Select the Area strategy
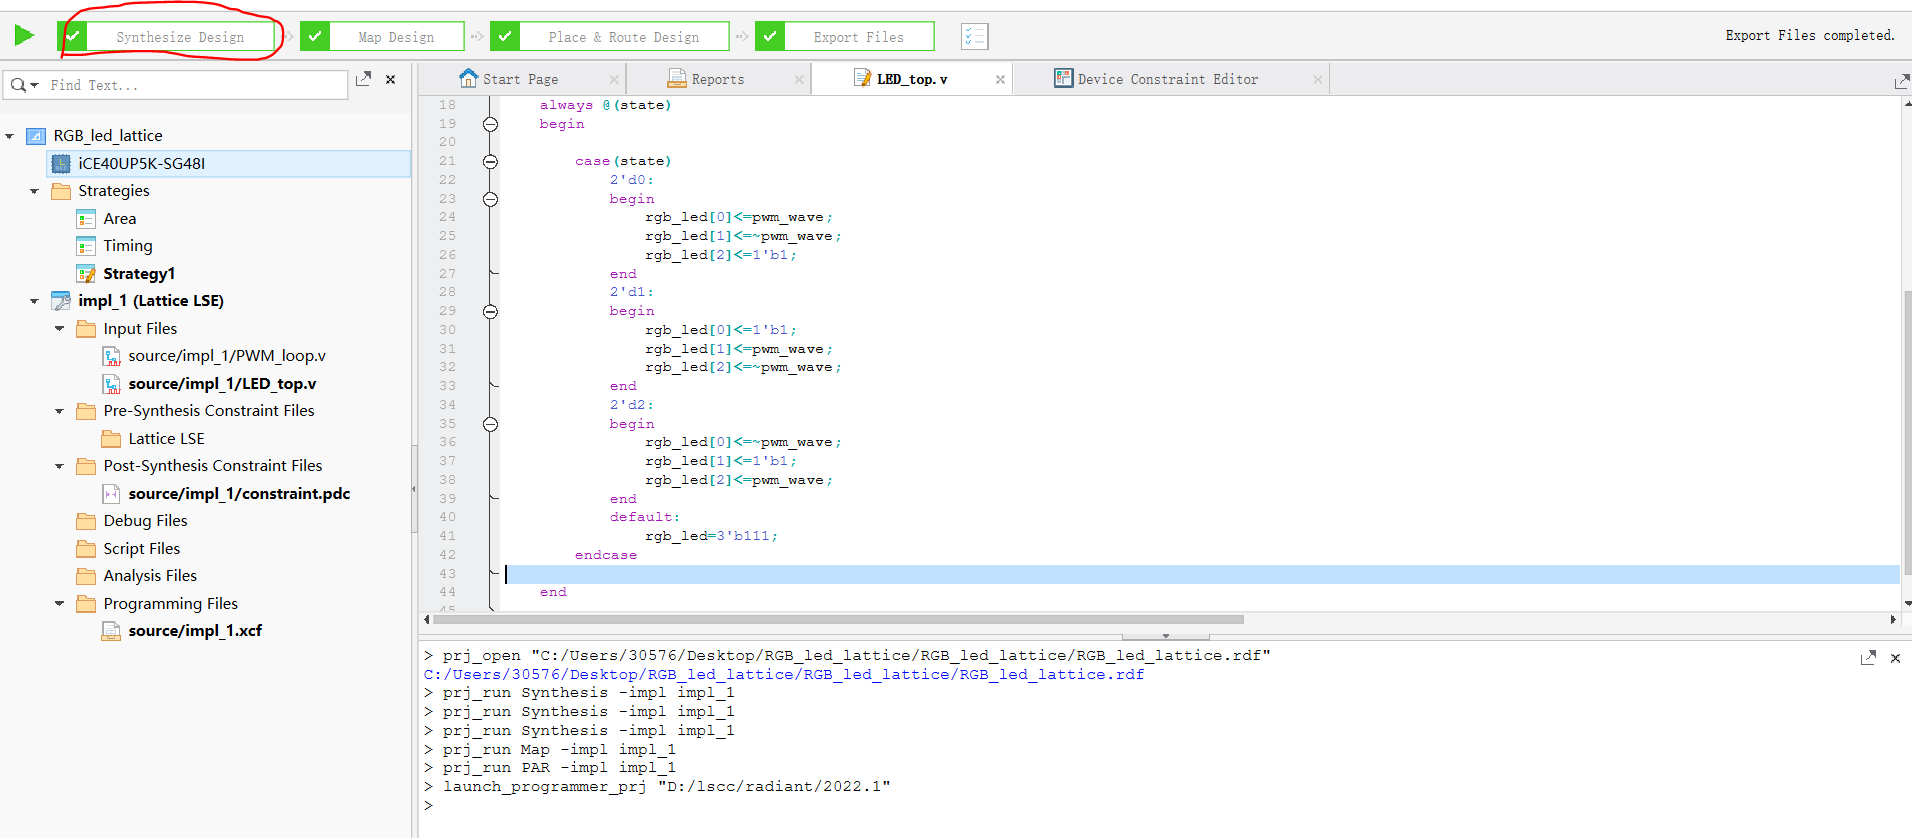The height and width of the screenshot is (838, 1912). 120,219
